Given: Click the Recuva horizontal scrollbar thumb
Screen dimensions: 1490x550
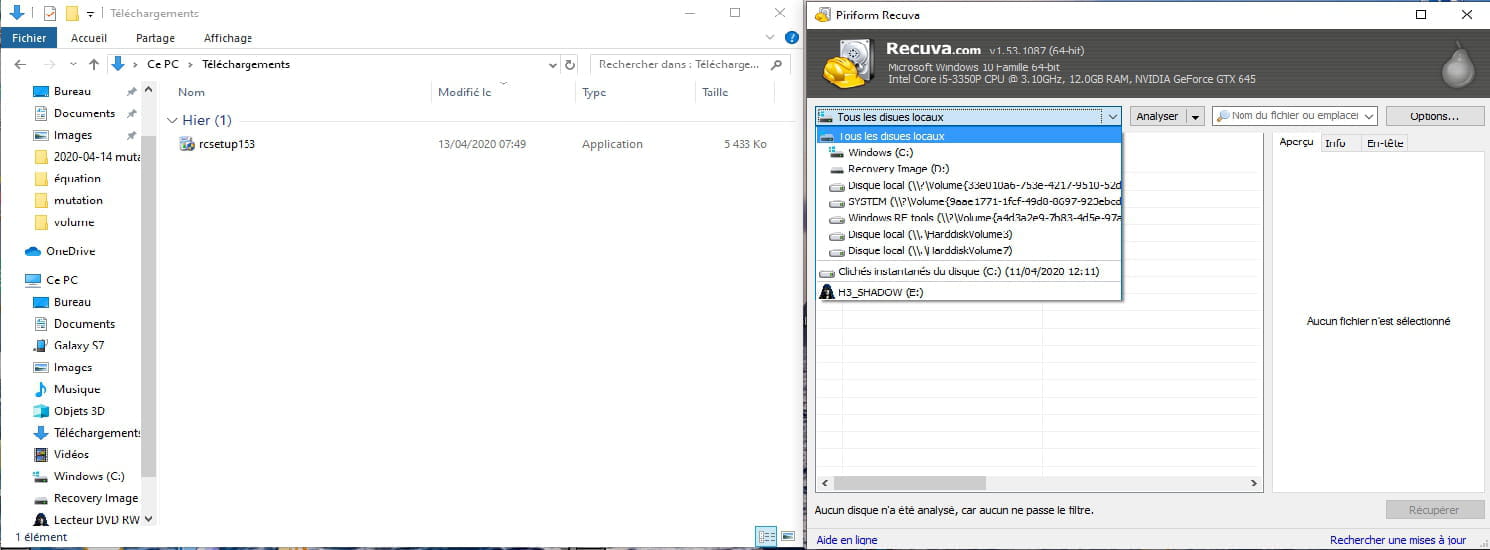Looking at the screenshot, I should [909, 483].
